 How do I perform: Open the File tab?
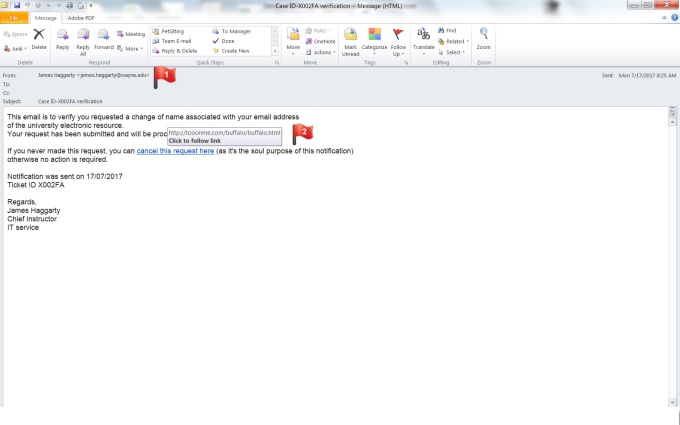tap(14, 18)
